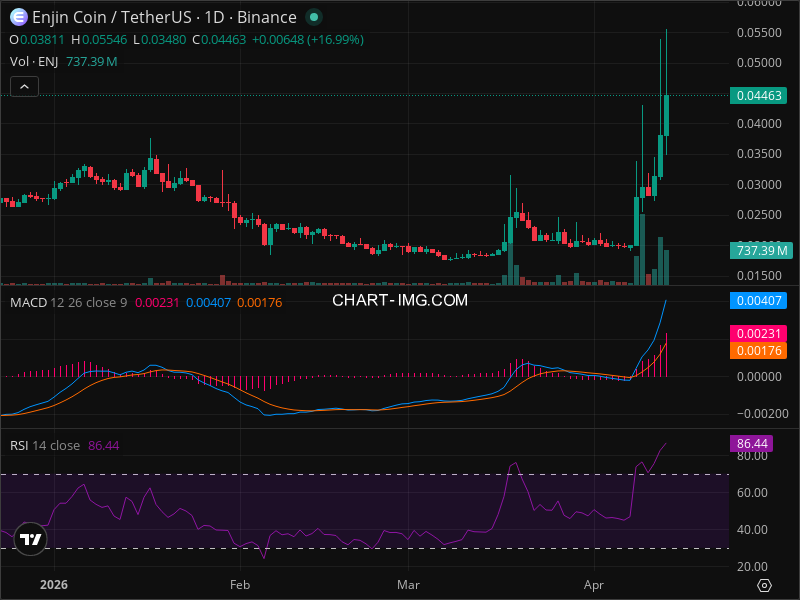Click the +0.00648 (+16.99%) change text
Image resolution: width=800 pixels, height=600 pixels.
(308, 40)
